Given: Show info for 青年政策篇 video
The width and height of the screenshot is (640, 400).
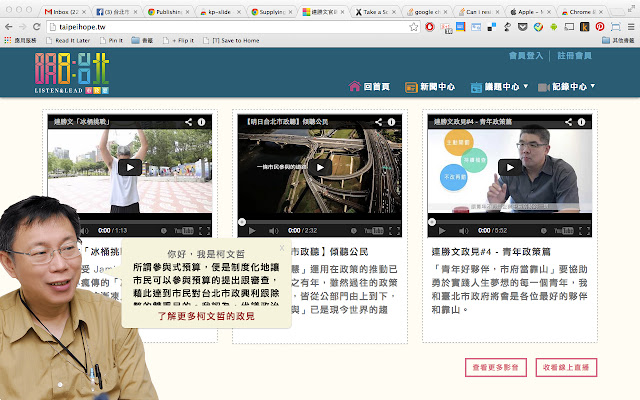Looking at the screenshot, I should pyautogui.click(x=582, y=122).
